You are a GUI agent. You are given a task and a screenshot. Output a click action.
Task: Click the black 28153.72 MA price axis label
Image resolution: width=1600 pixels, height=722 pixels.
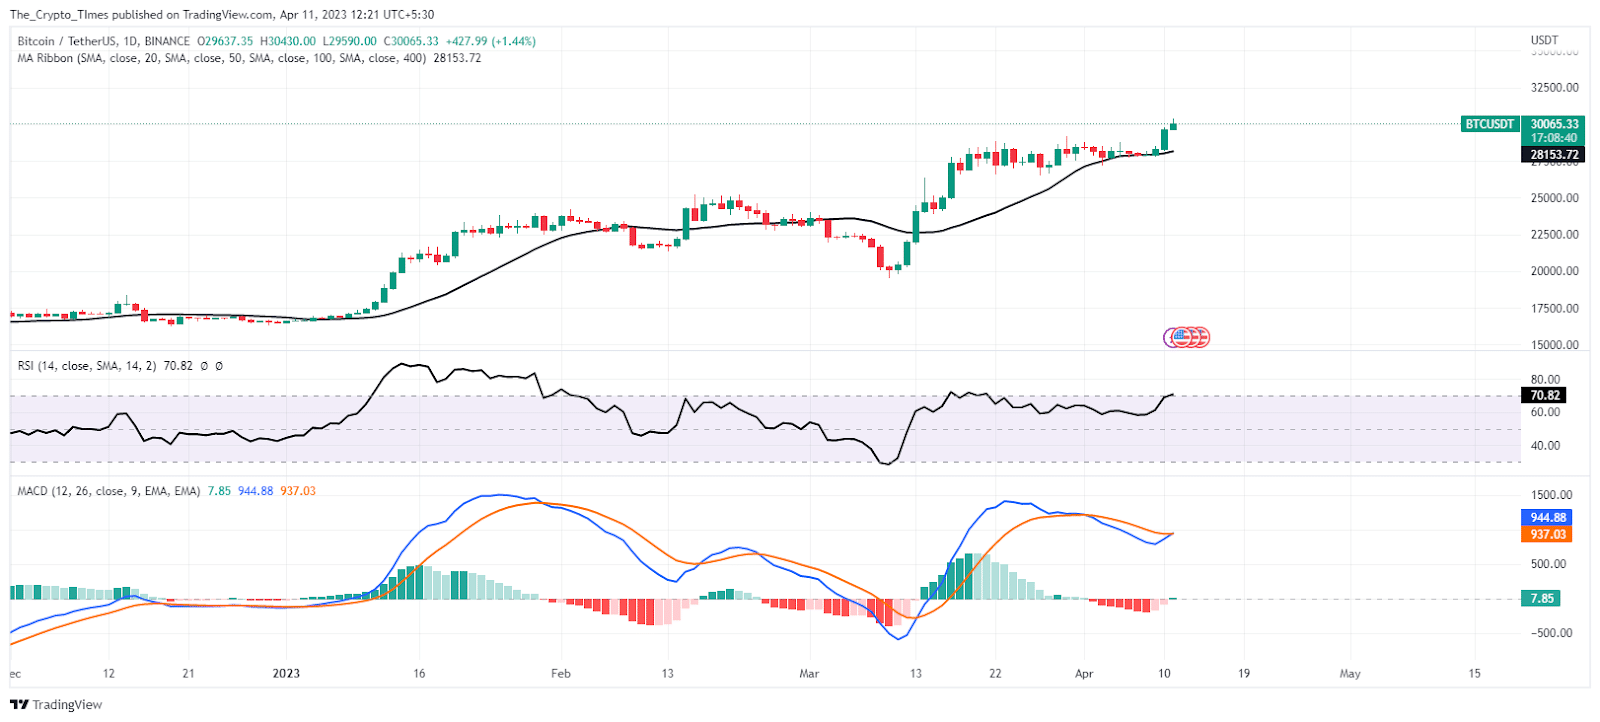click(x=1554, y=155)
